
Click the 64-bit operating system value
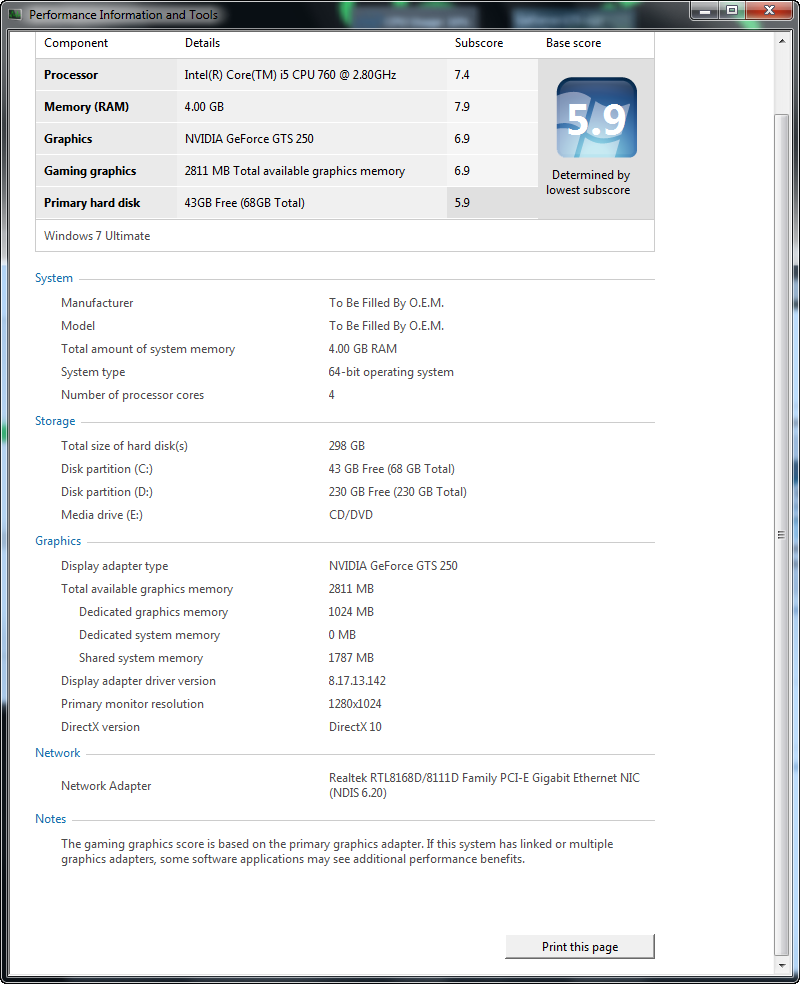pos(391,372)
